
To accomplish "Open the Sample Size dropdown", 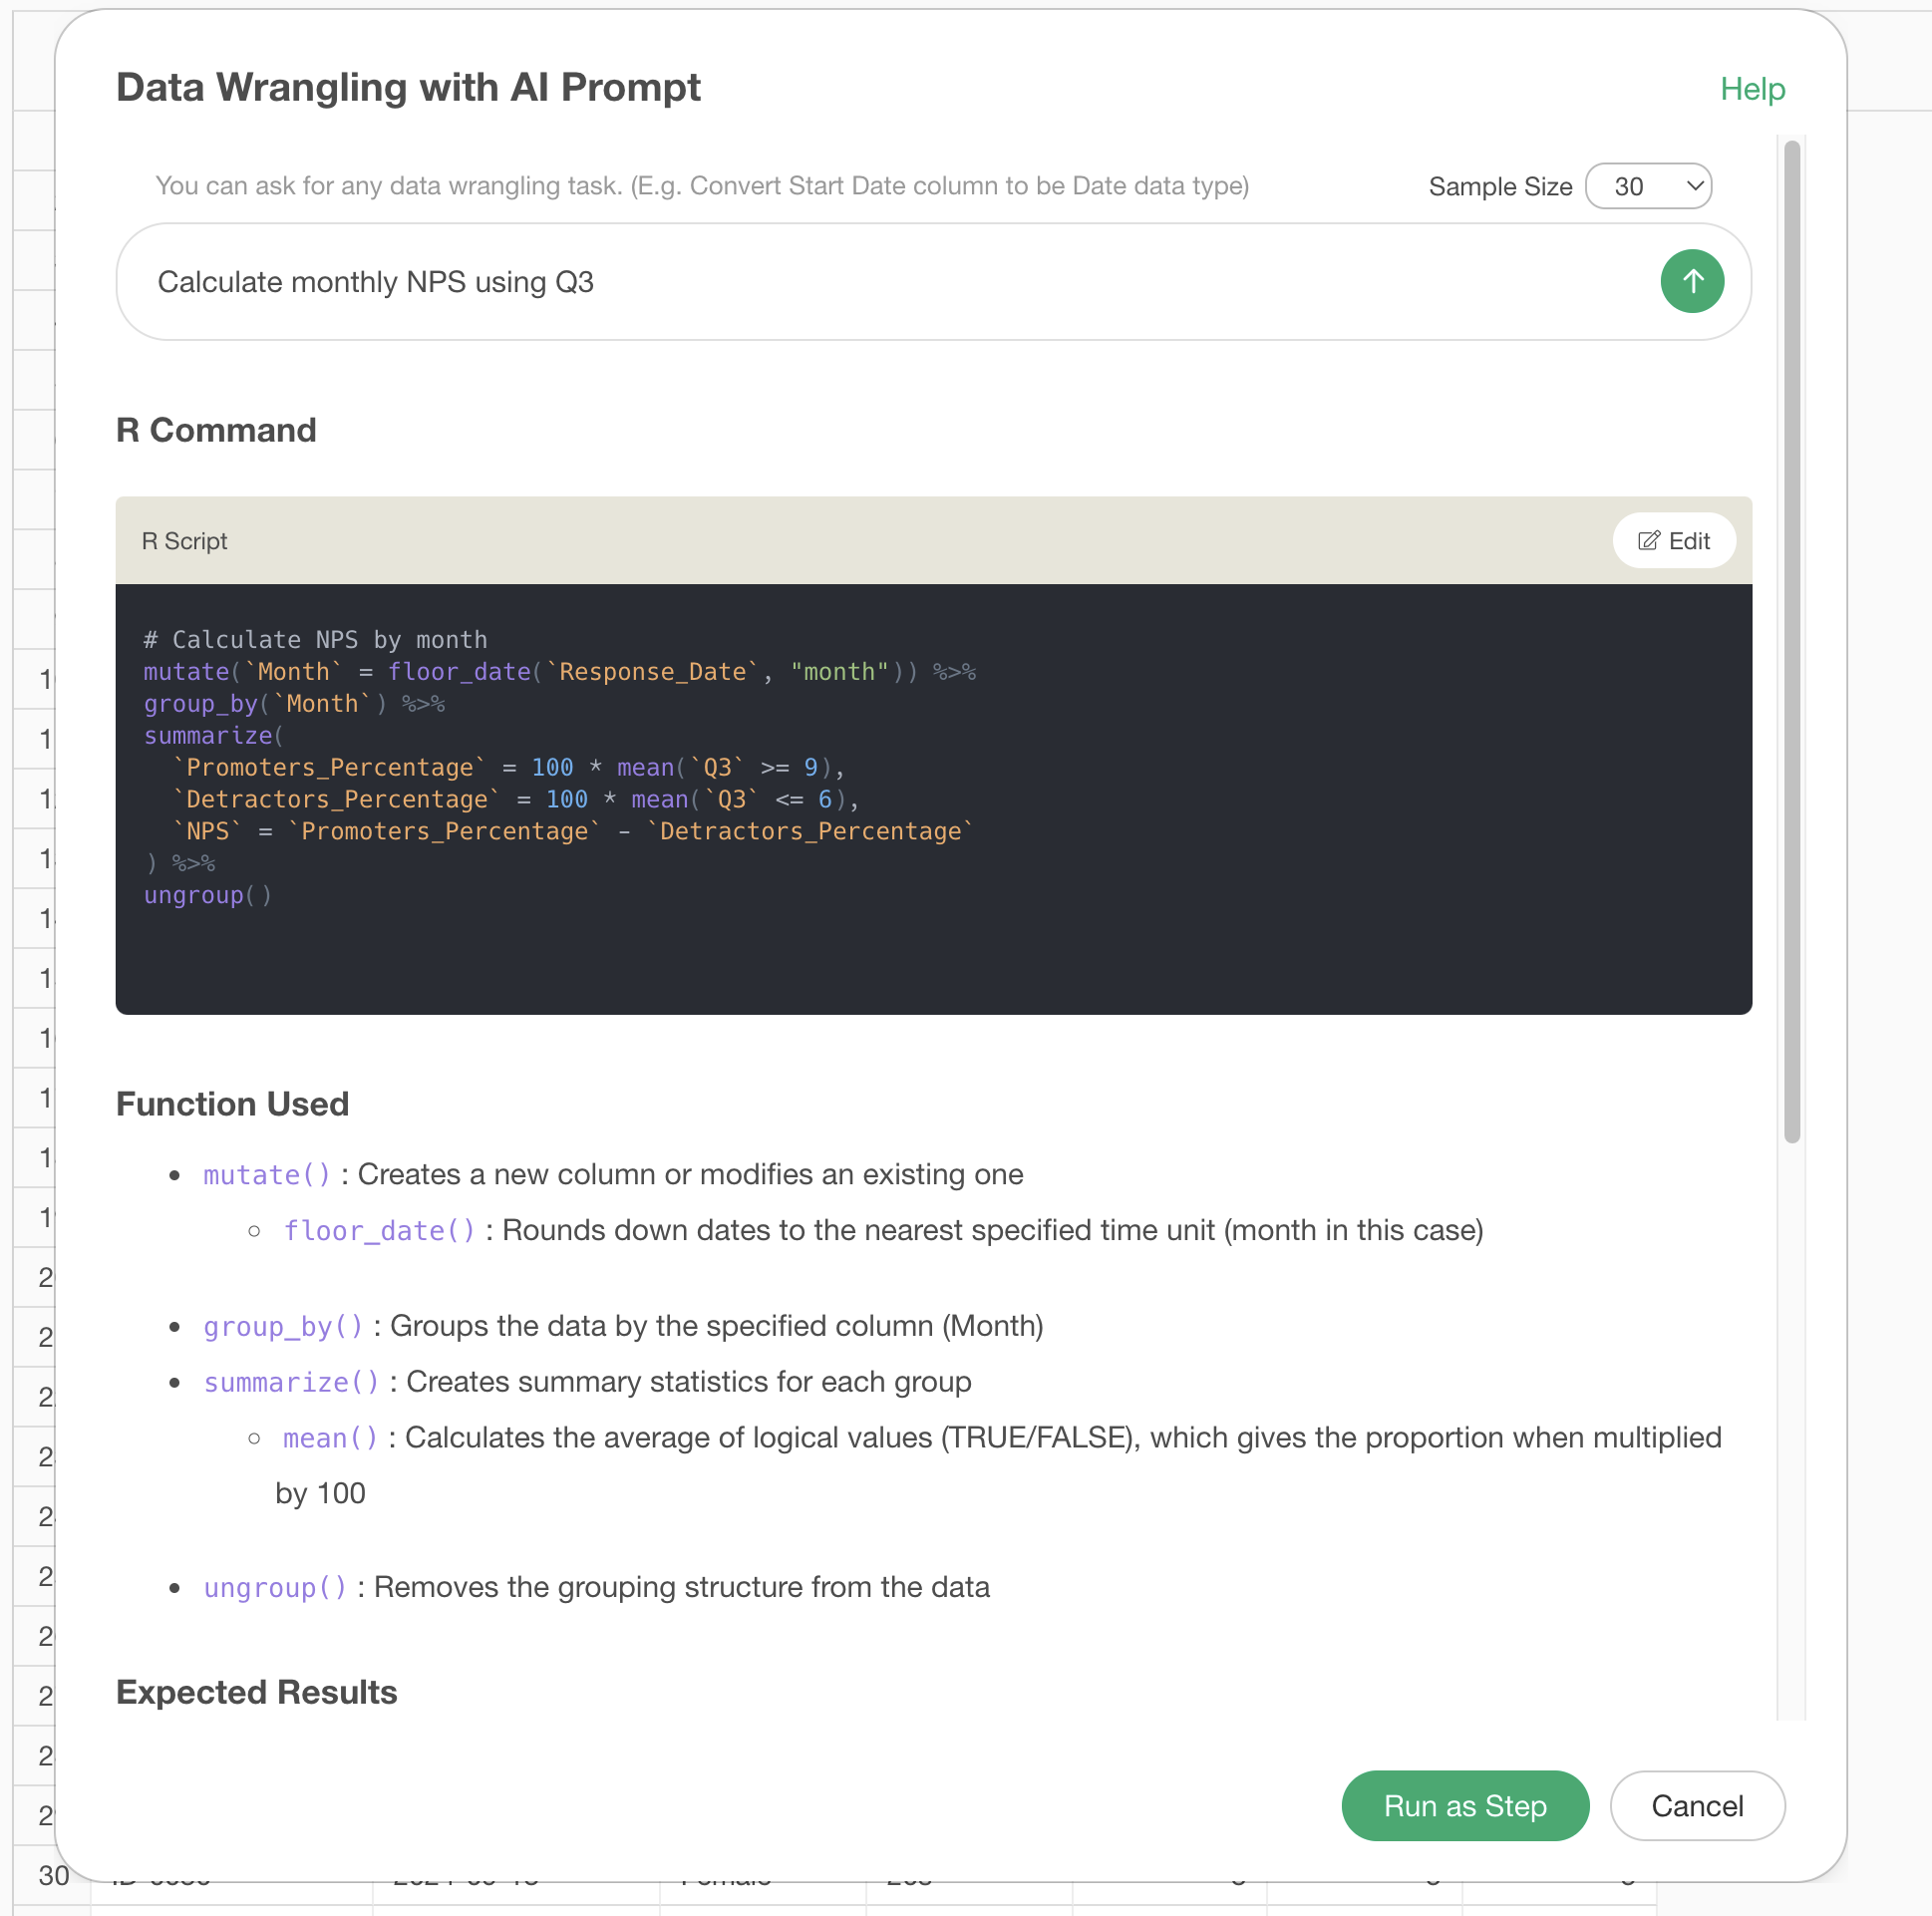I will click(1648, 186).
